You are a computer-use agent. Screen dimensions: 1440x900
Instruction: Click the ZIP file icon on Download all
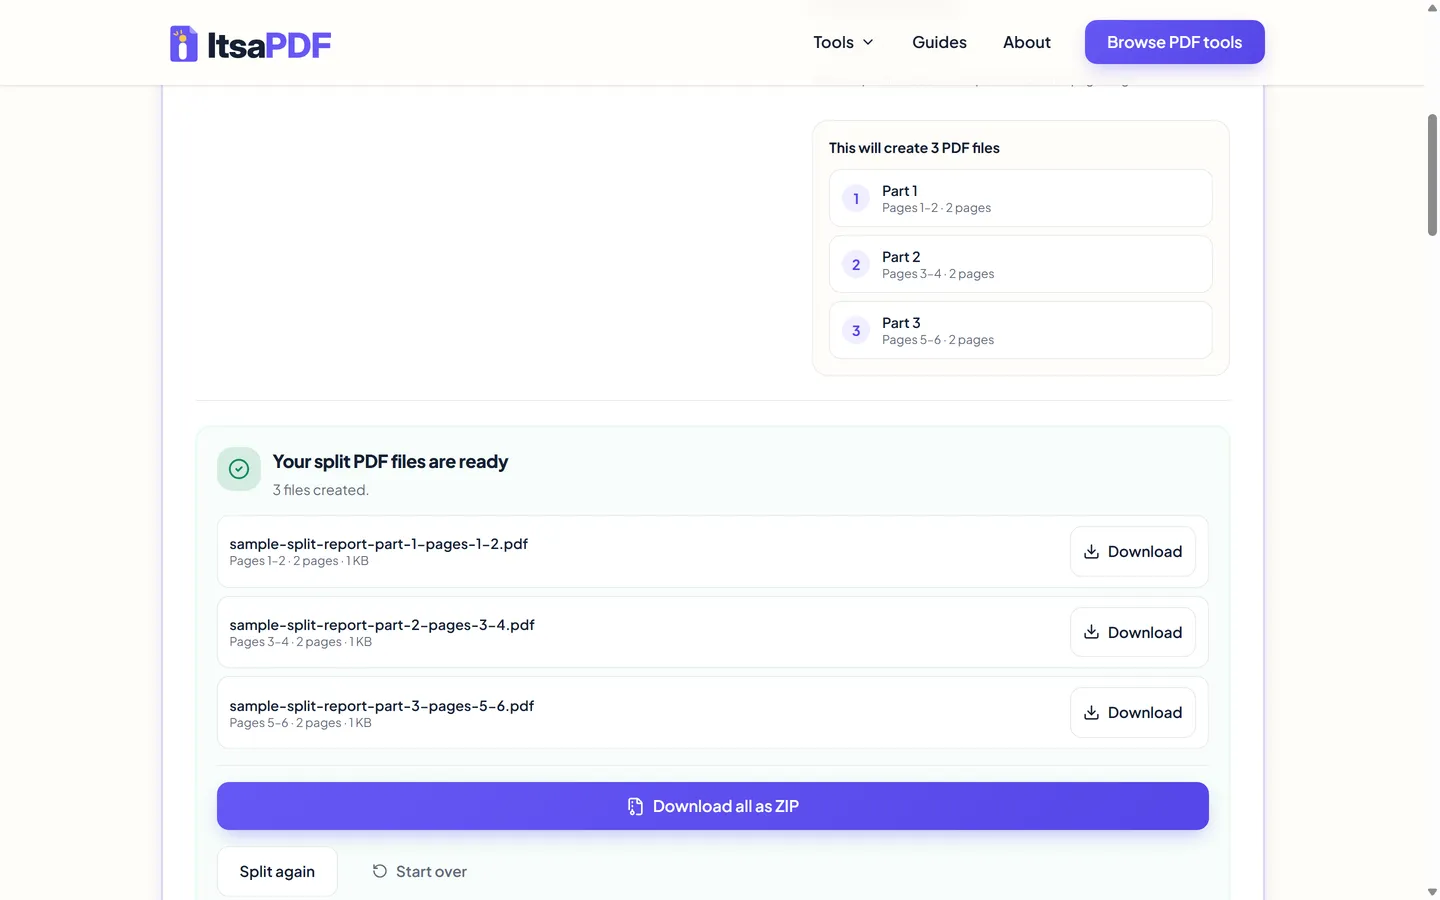point(635,806)
